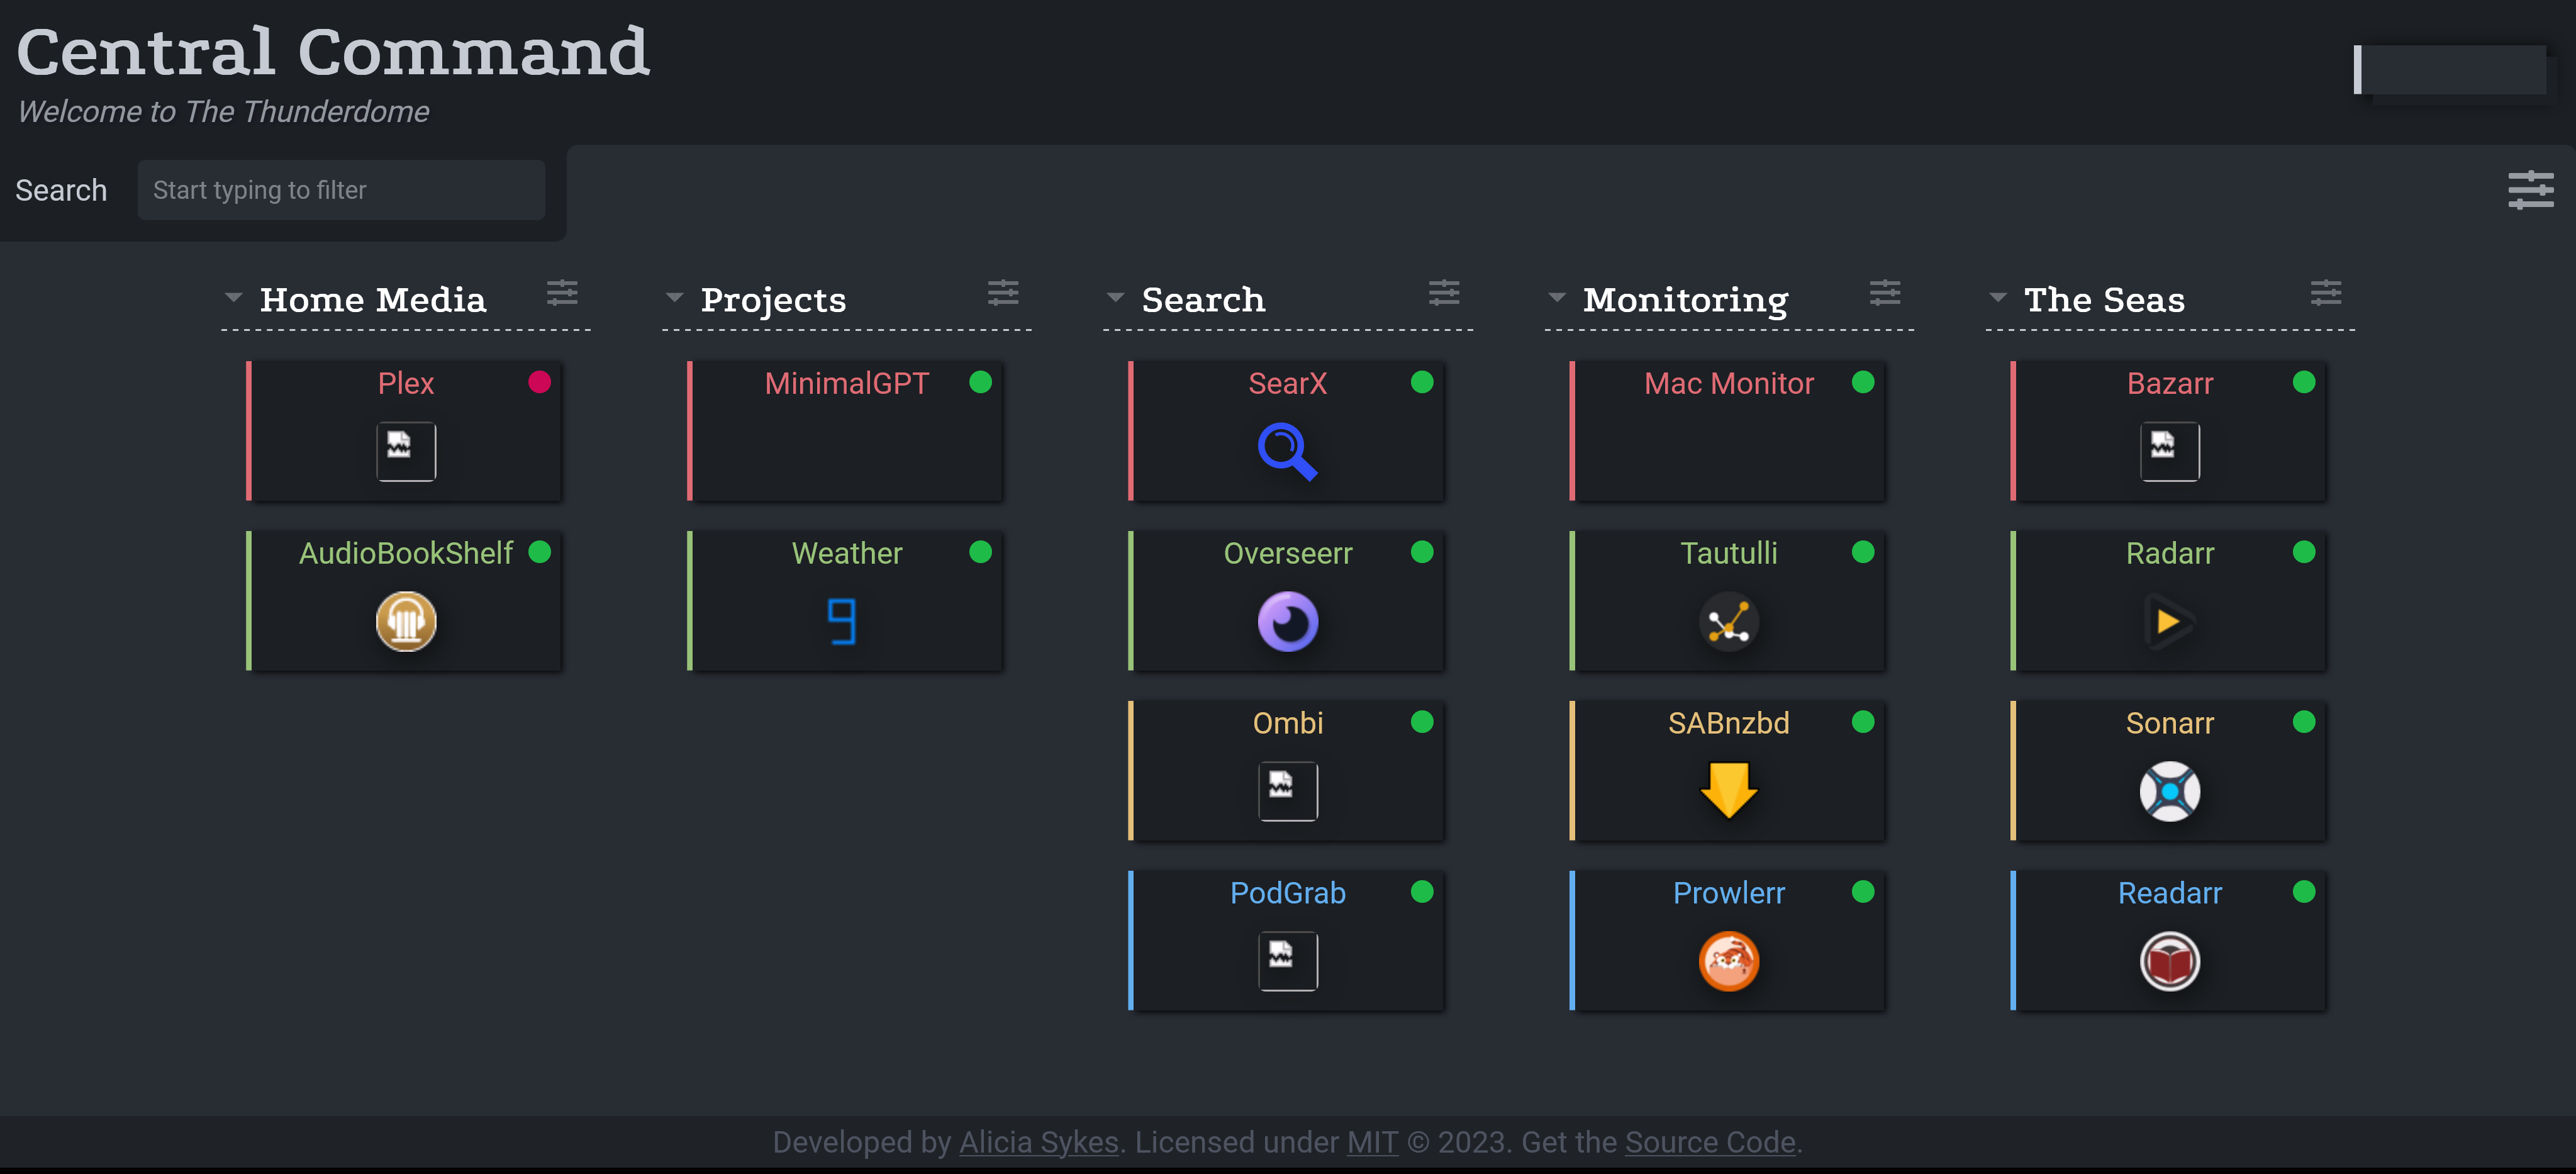Open the Bazarr tile by its name
The height and width of the screenshot is (1174, 2576).
[x=2169, y=383]
